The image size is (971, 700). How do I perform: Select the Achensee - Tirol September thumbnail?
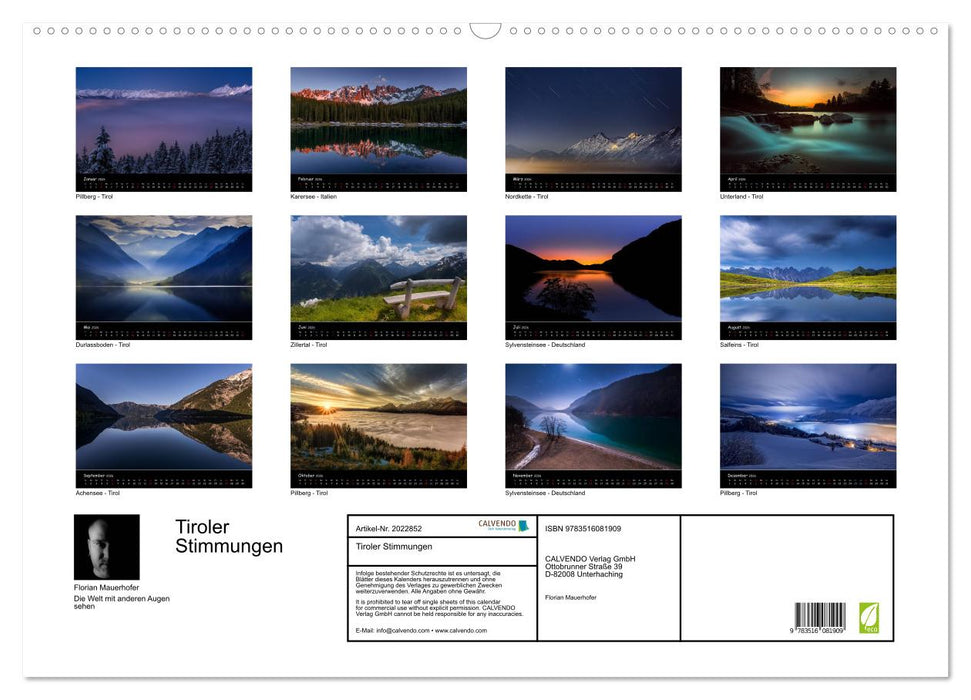(x=163, y=425)
